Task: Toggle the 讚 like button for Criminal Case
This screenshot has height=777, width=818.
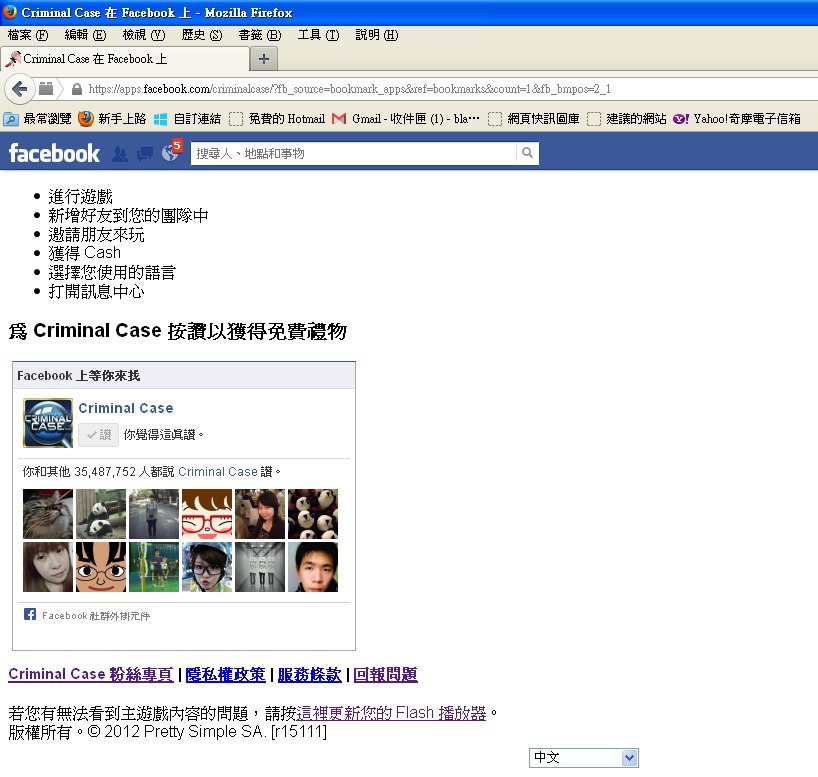Action: [98, 435]
